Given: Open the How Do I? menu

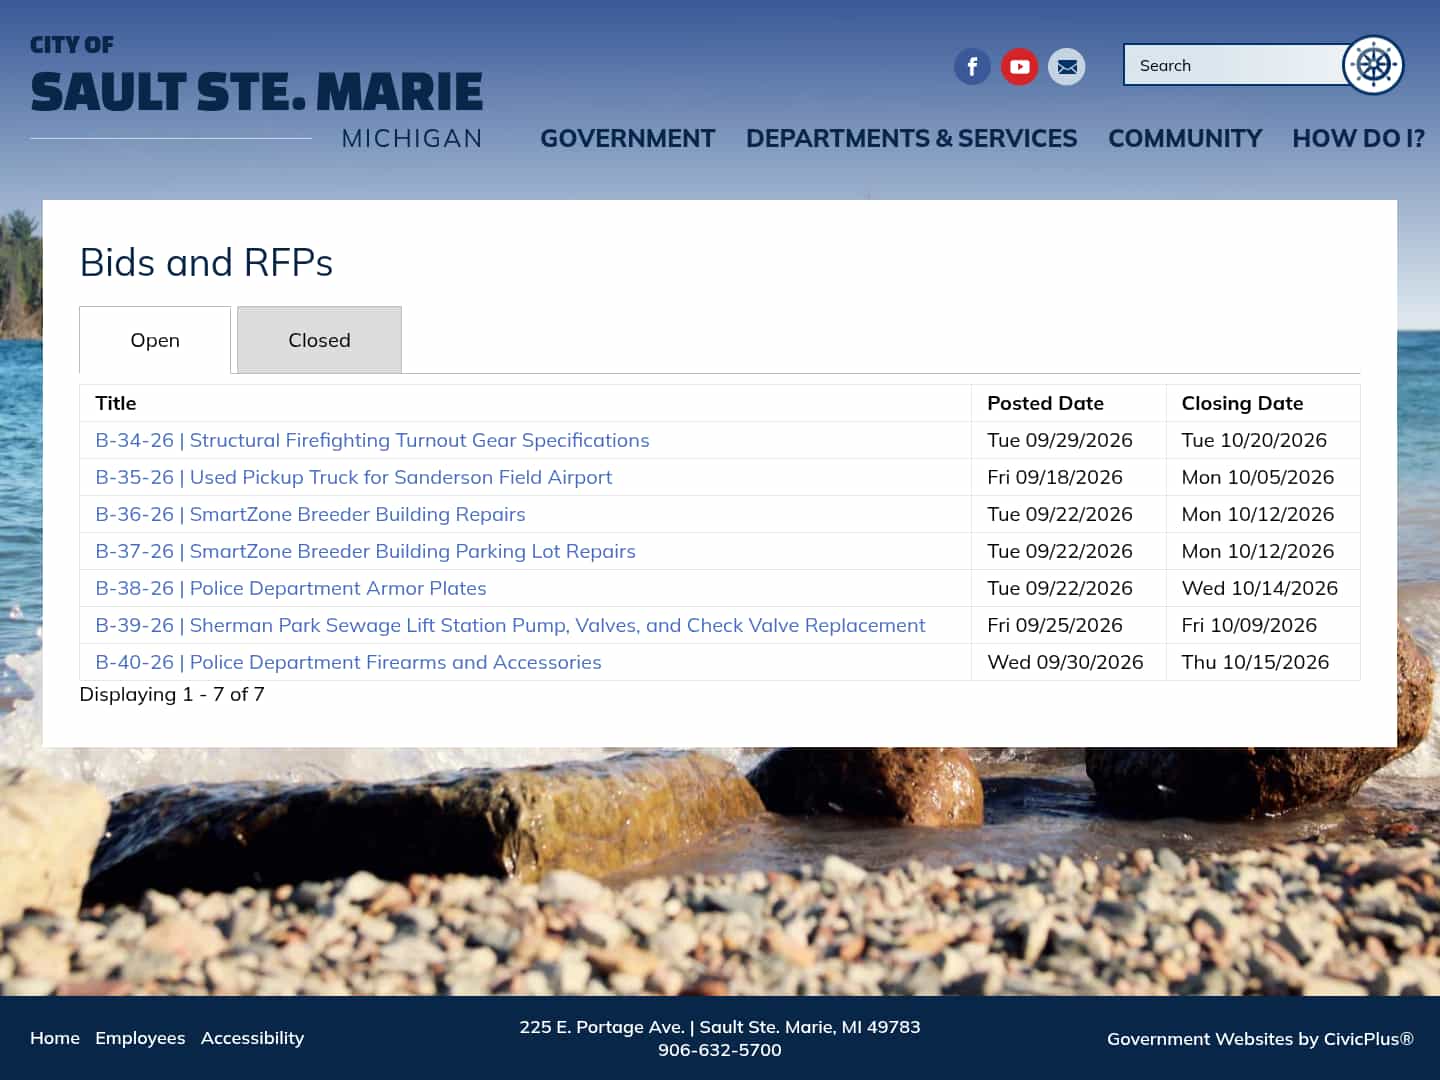Looking at the screenshot, I should 1358,138.
